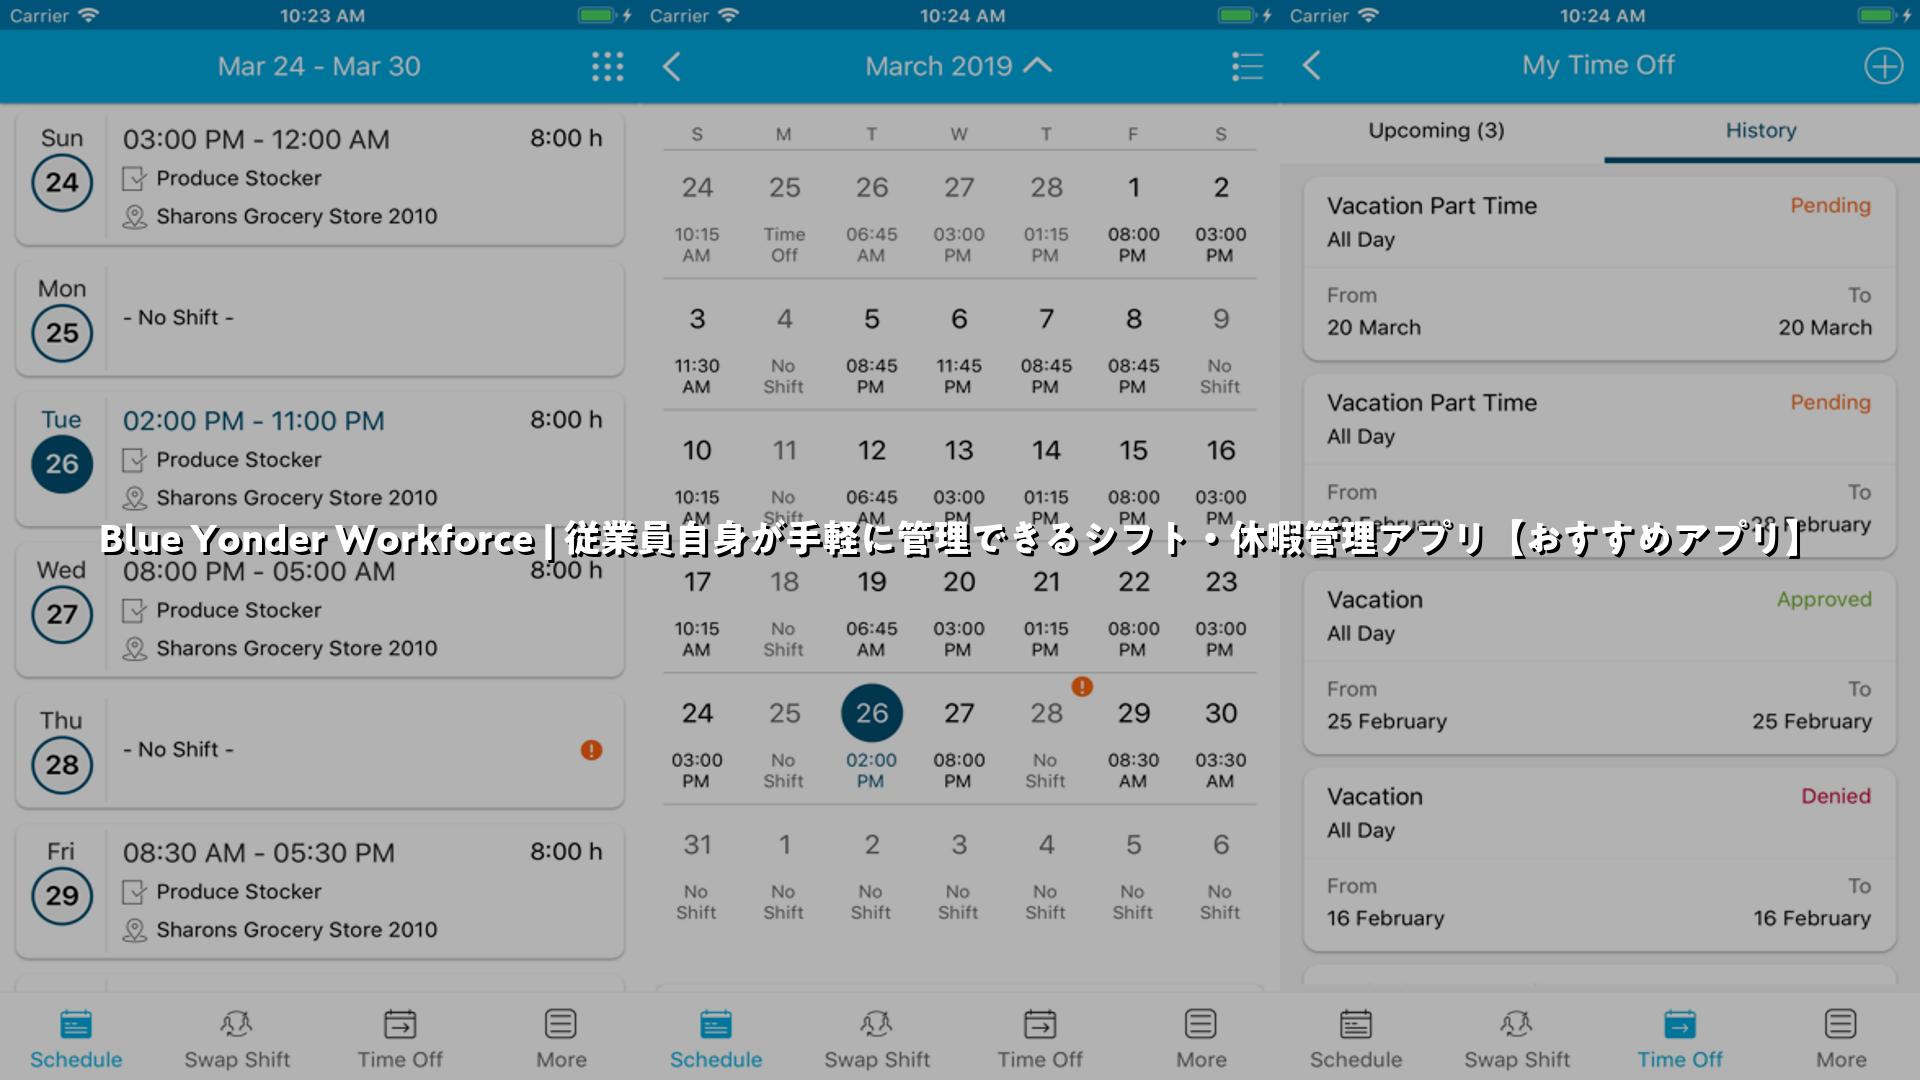The height and width of the screenshot is (1080, 1920).
Task: Add a new time off request with plus icon
Action: [1883, 66]
